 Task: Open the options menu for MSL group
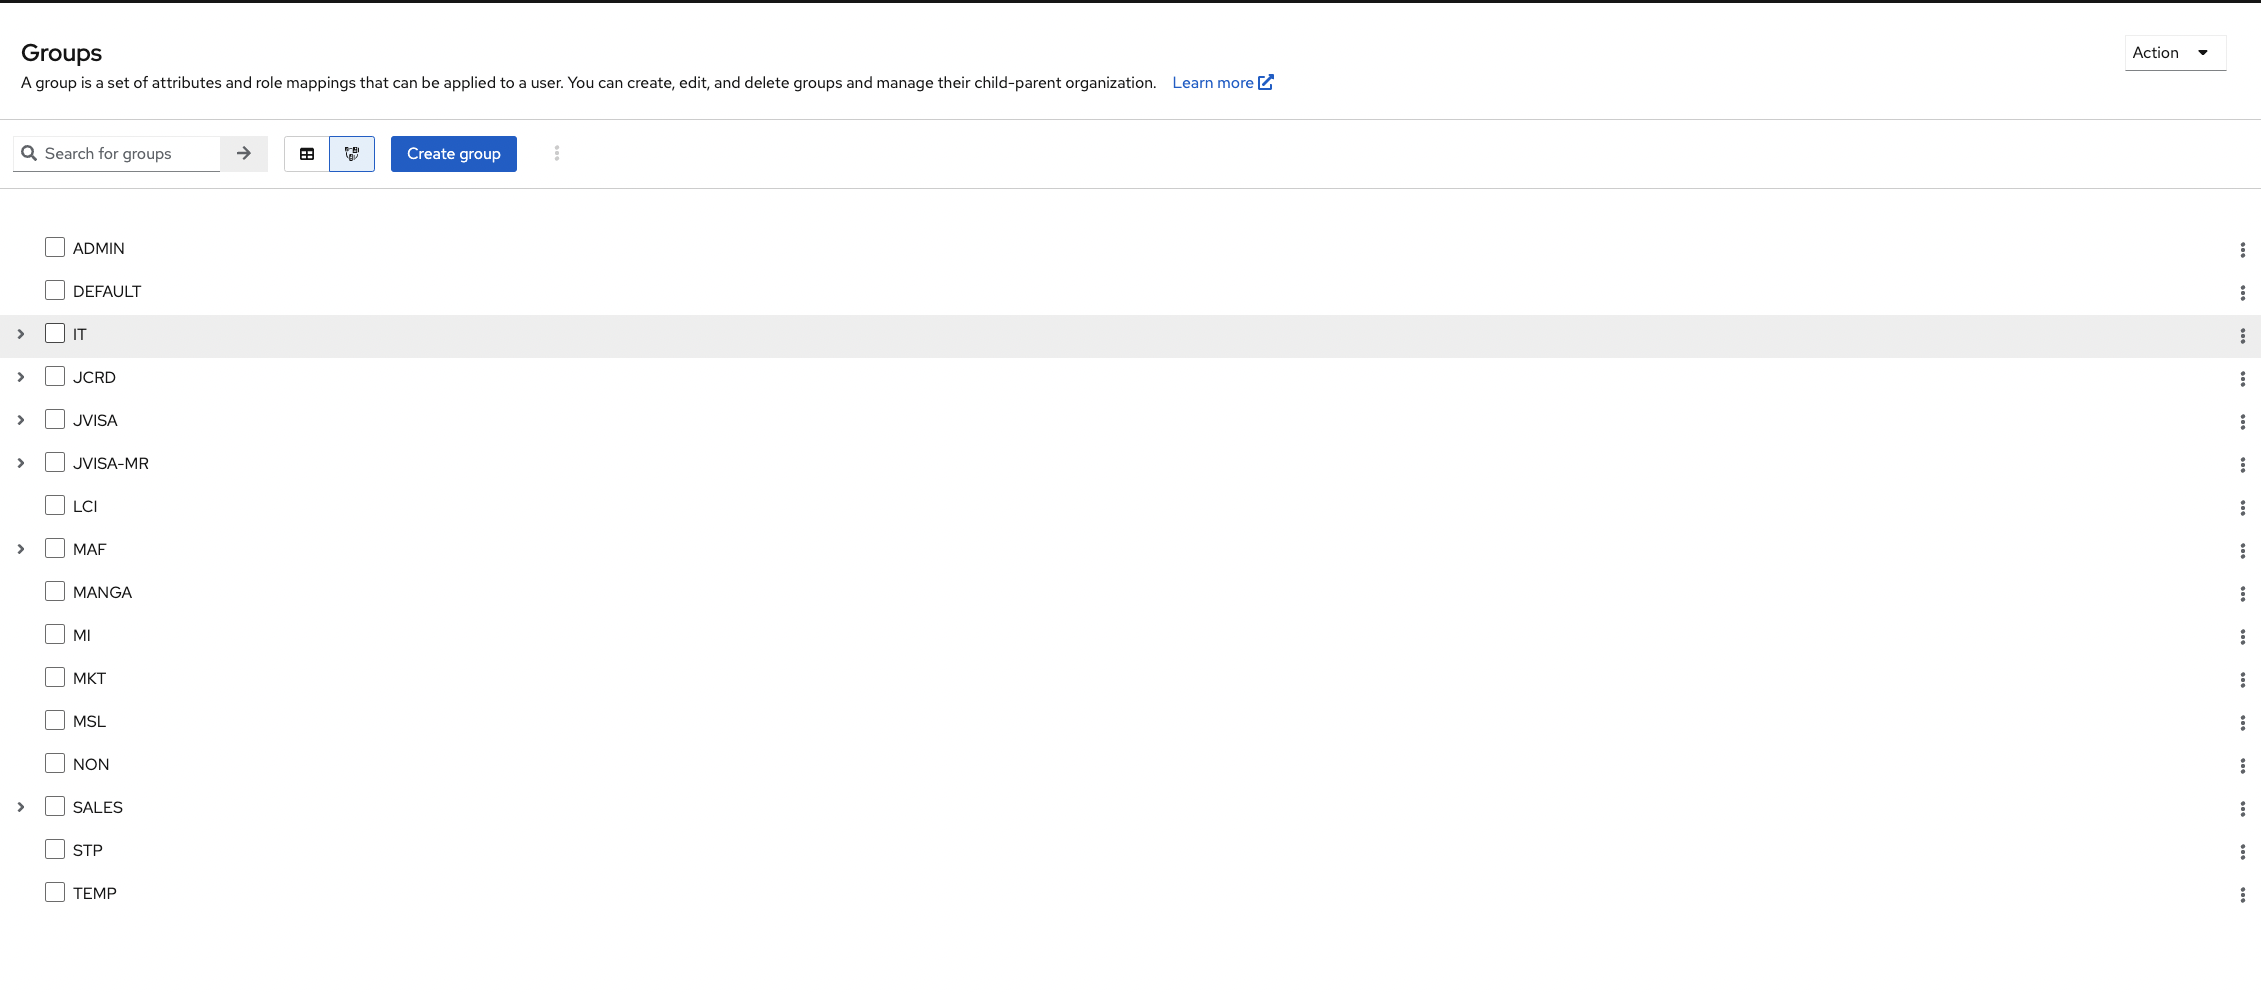2243,723
